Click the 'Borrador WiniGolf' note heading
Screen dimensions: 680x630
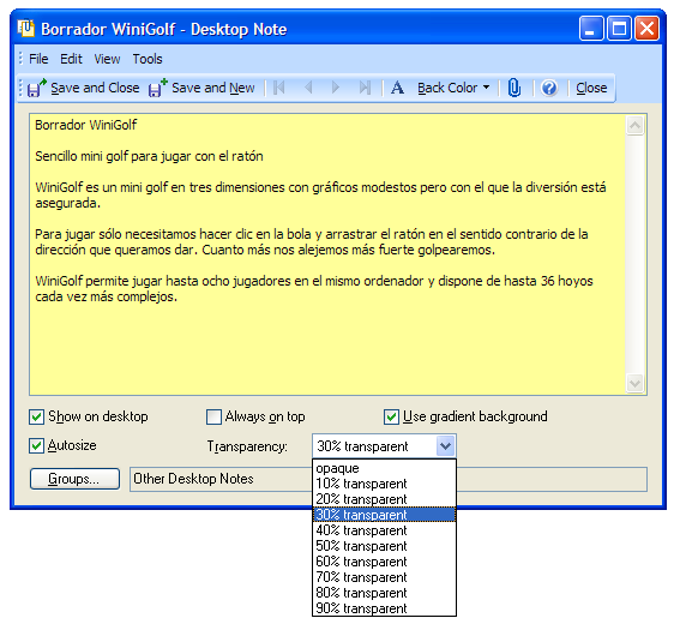[86, 125]
